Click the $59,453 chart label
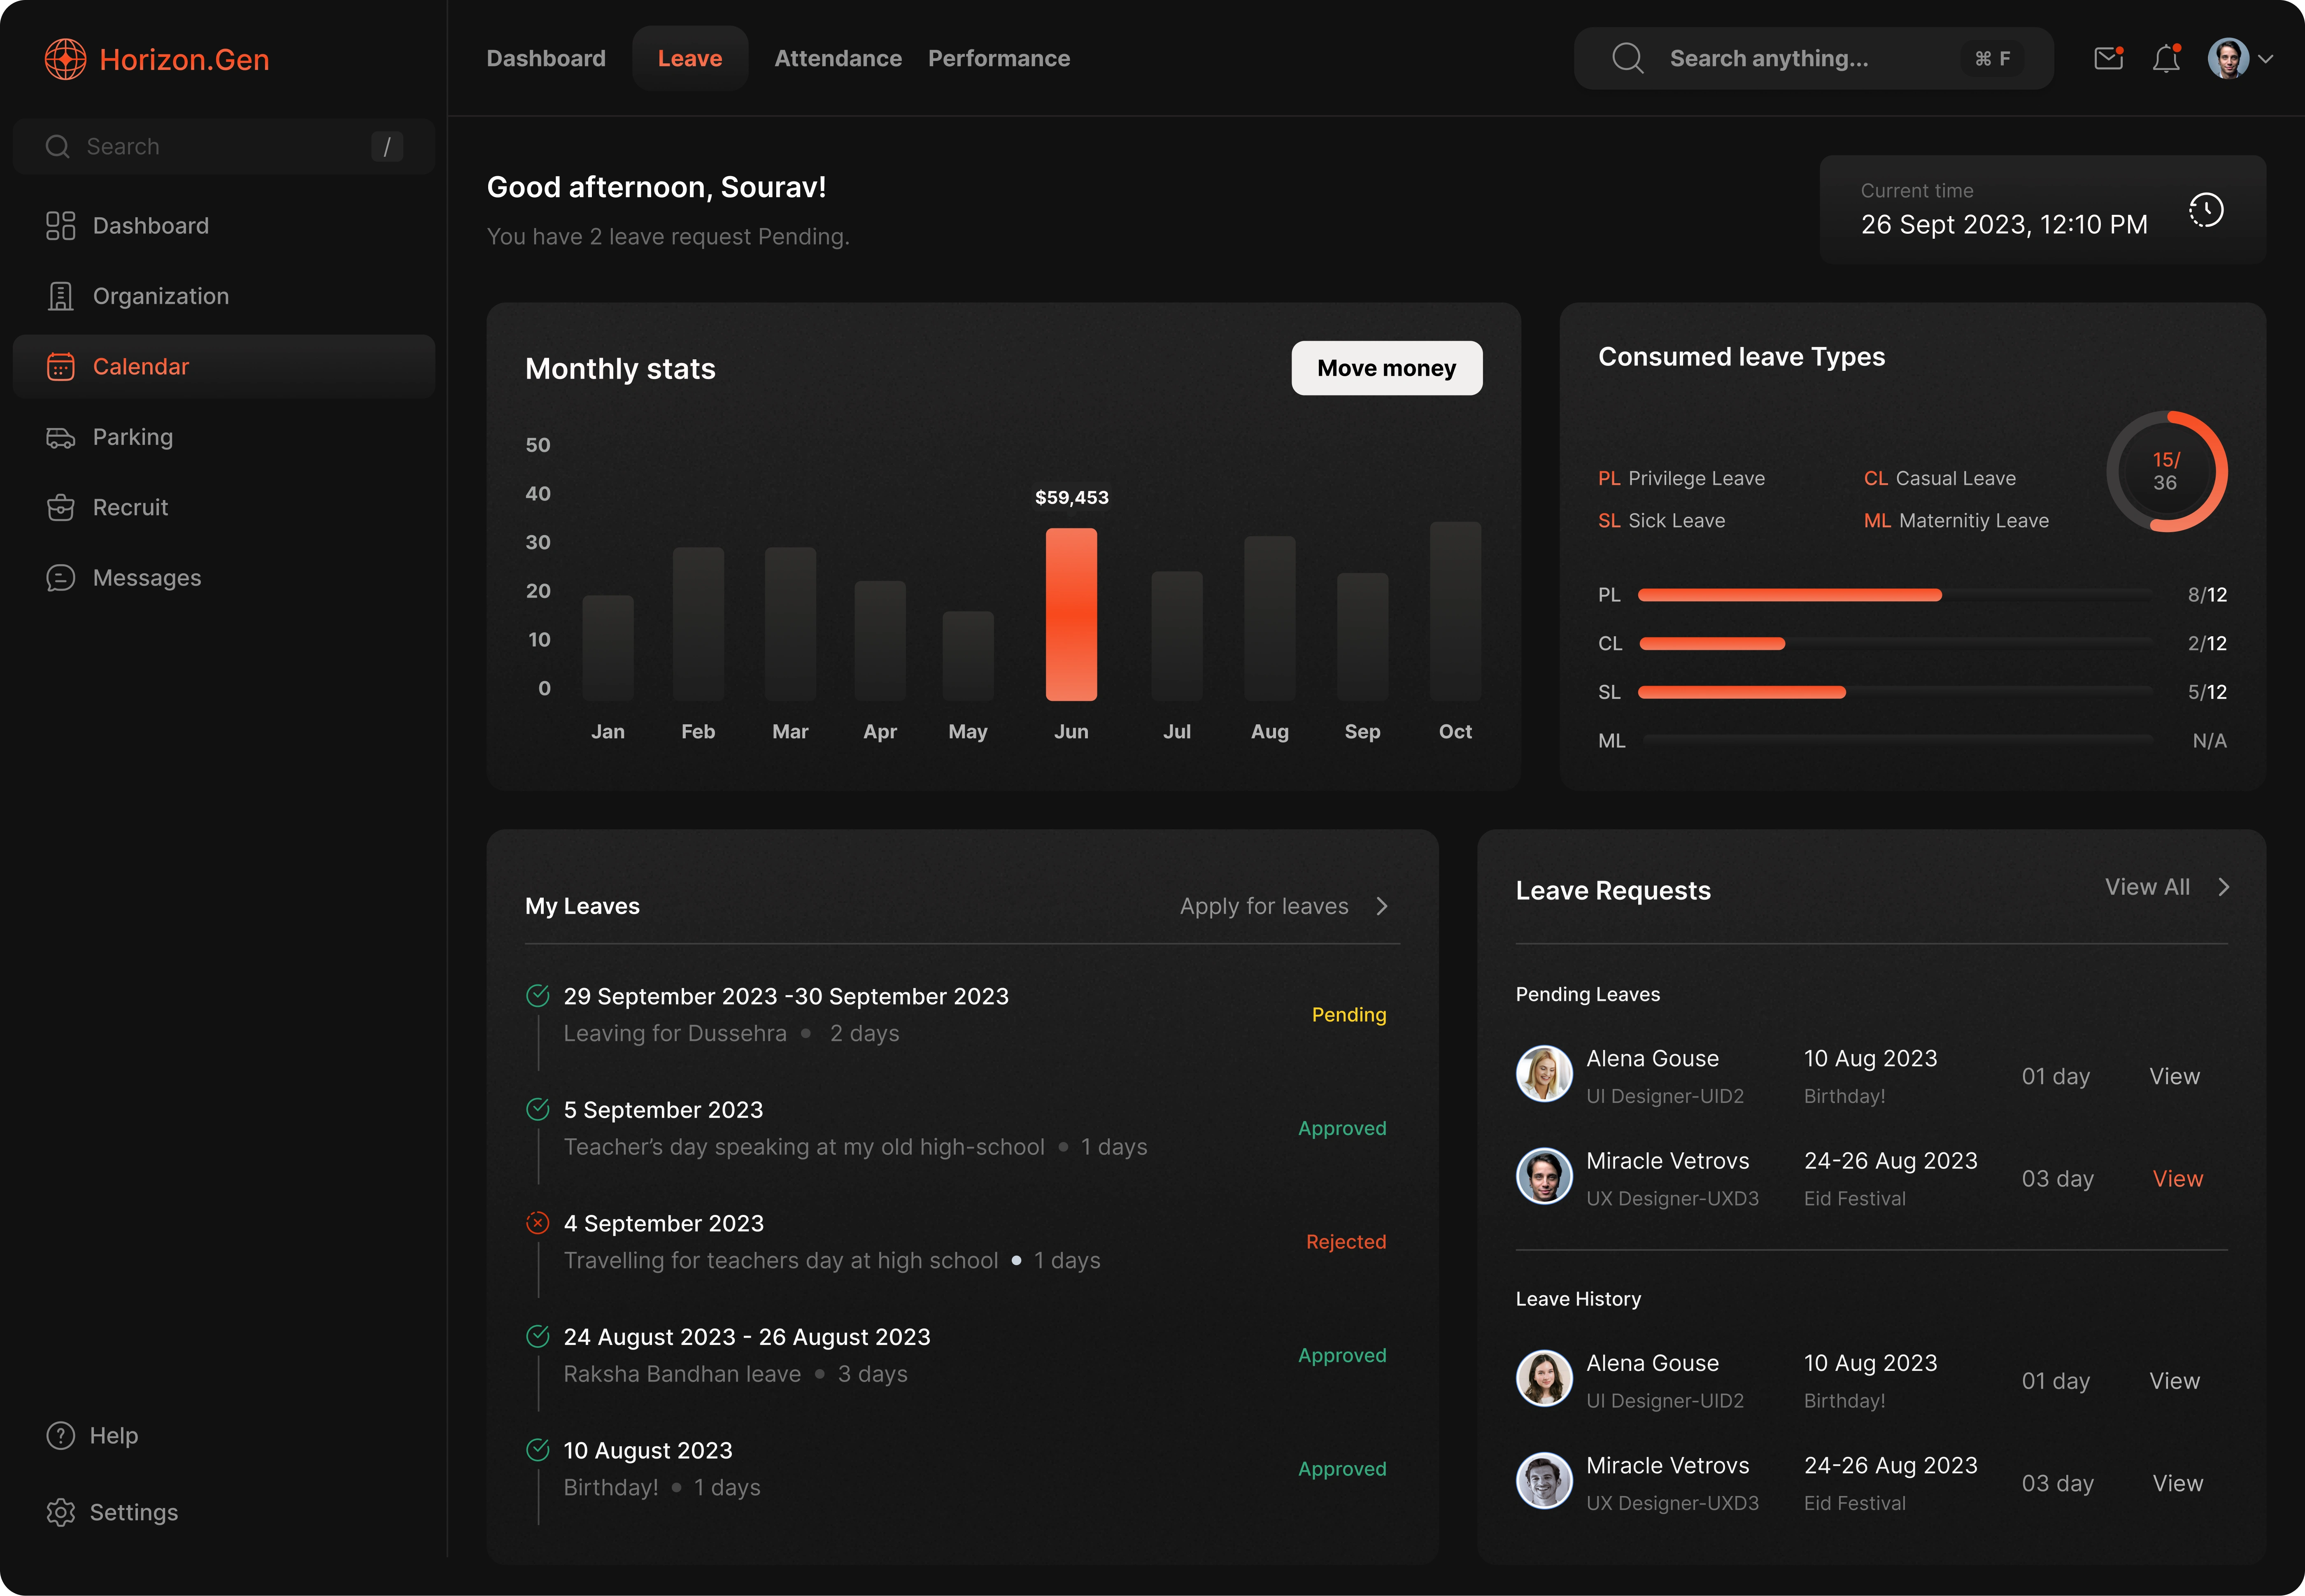The width and height of the screenshot is (2305, 1596). click(1071, 497)
